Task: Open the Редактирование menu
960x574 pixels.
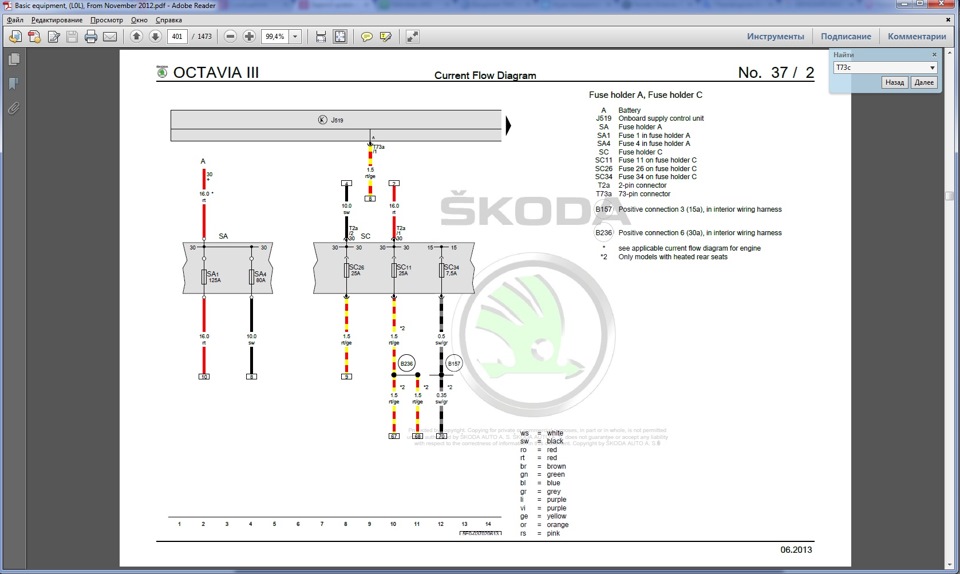Action: pyautogui.click(x=56, y=20)
